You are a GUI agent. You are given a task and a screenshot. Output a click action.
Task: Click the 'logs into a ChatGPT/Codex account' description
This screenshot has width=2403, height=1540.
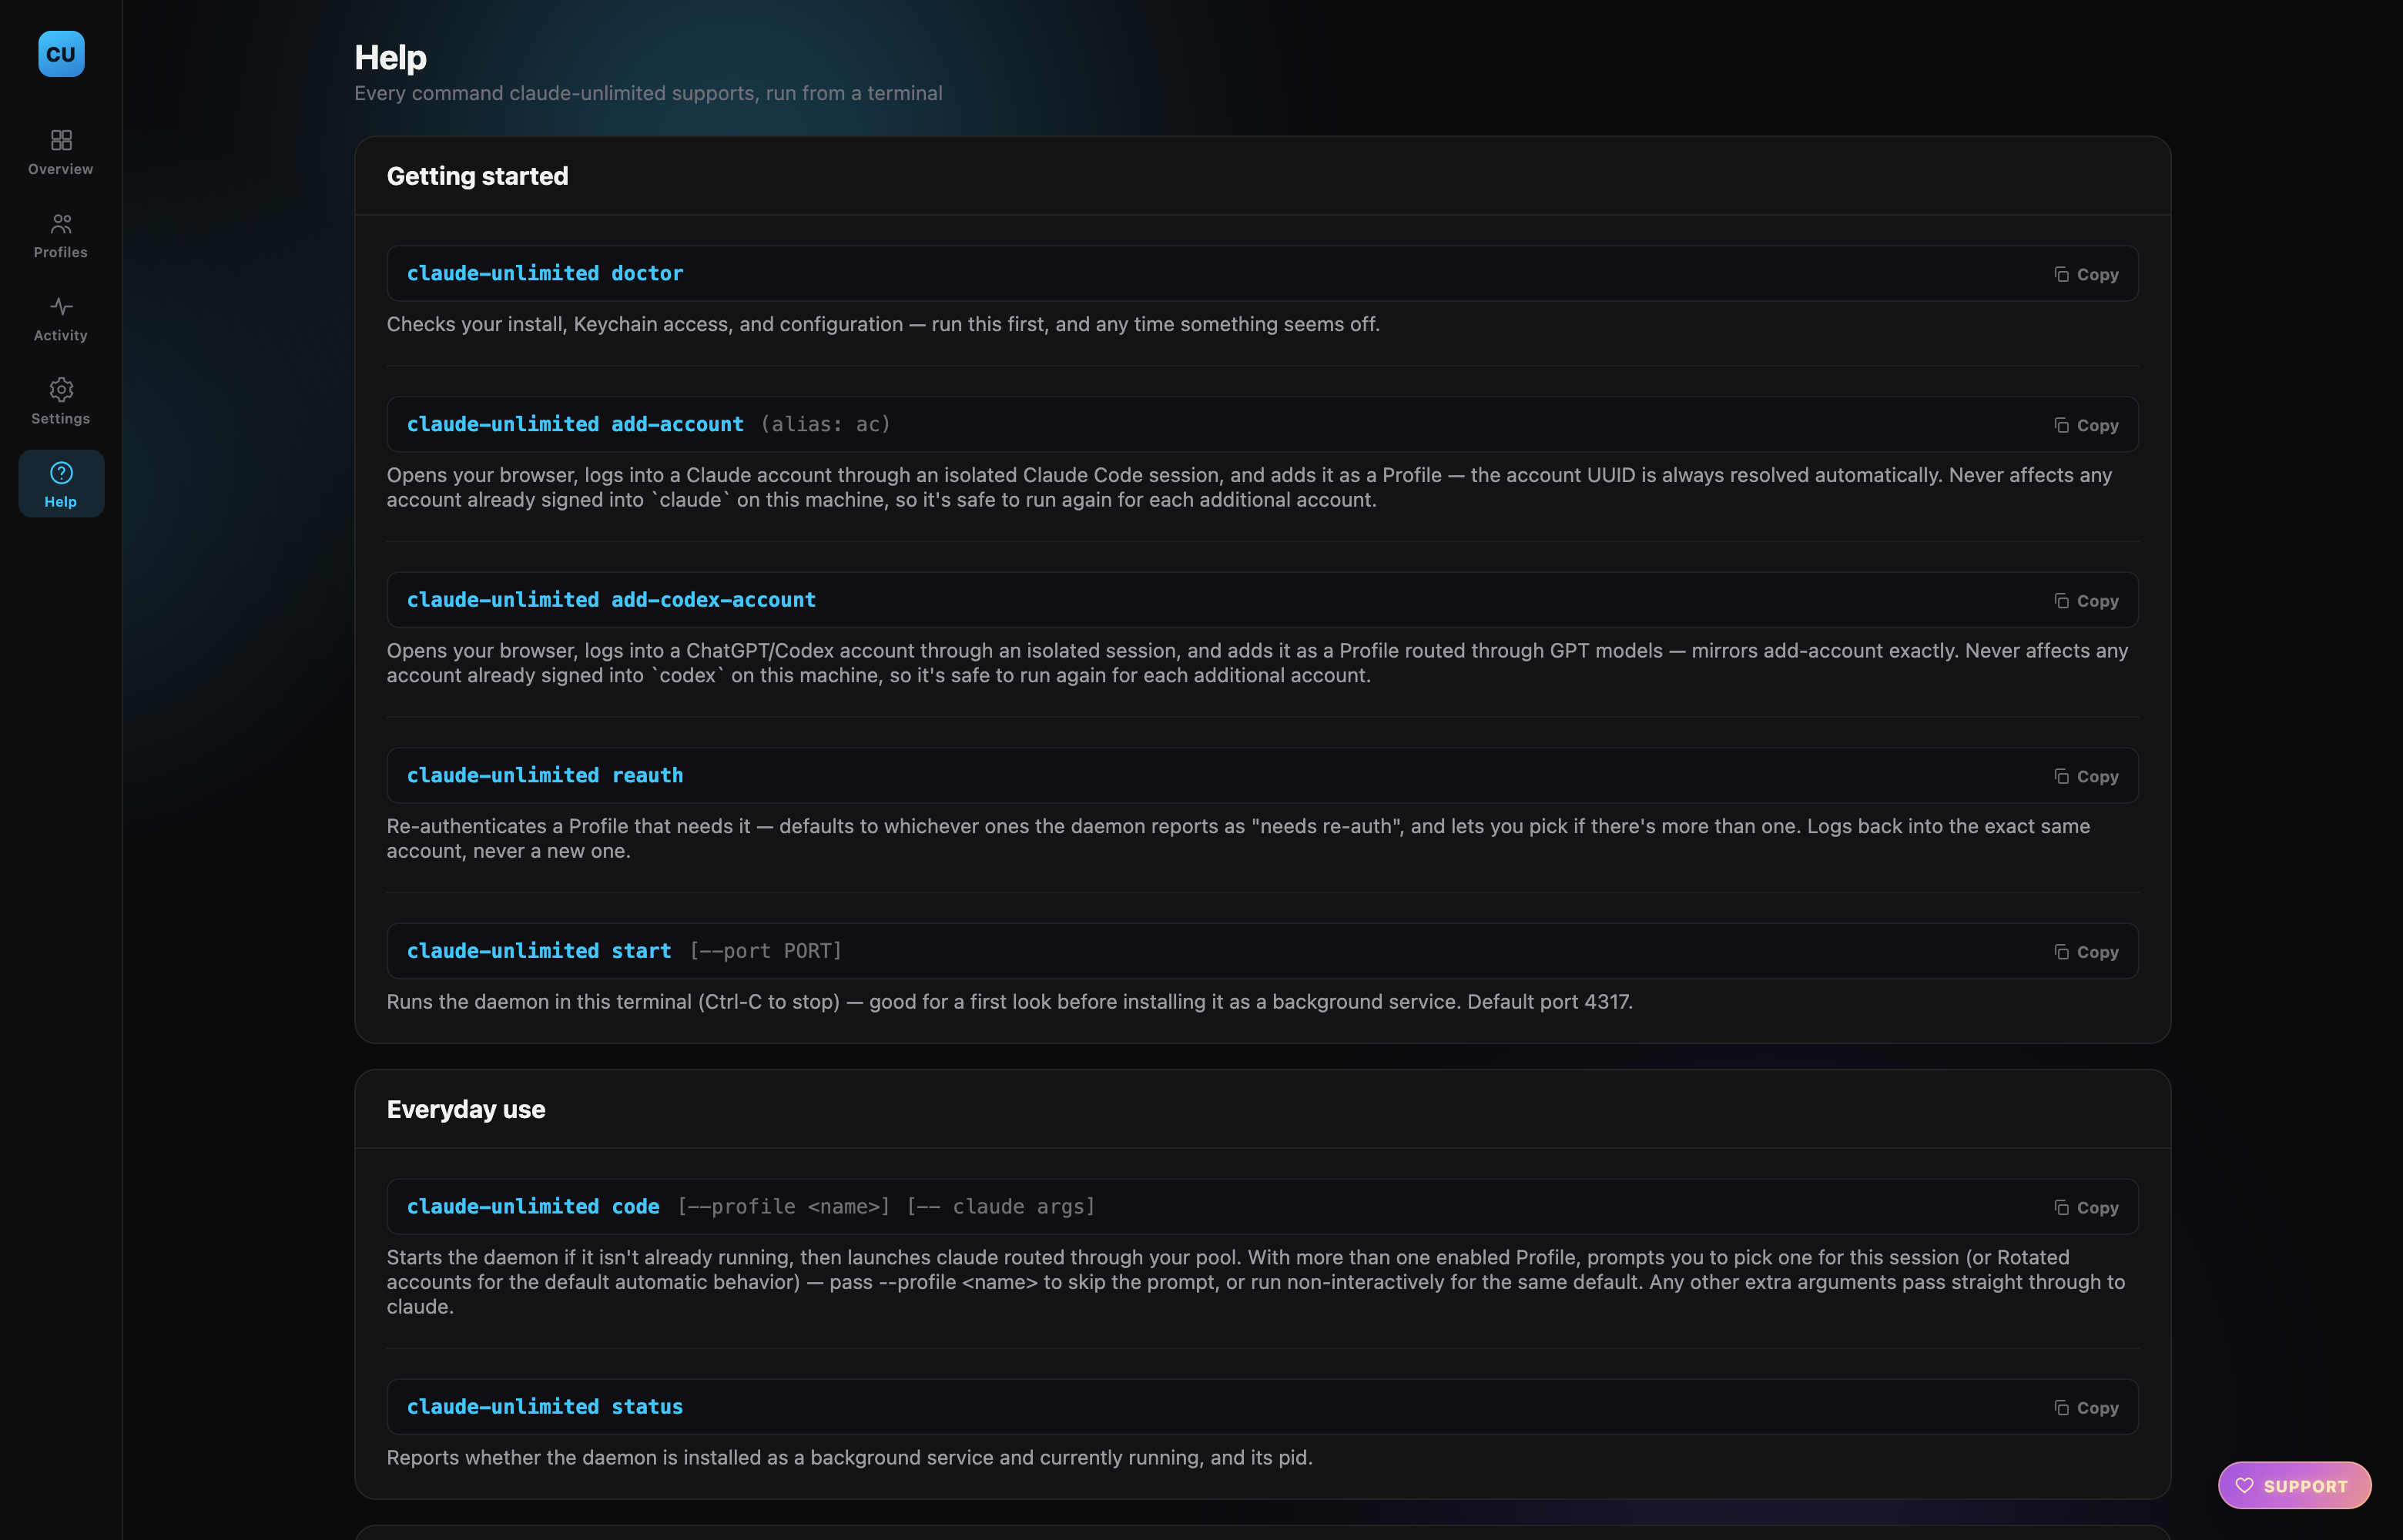pos(1257,662)
